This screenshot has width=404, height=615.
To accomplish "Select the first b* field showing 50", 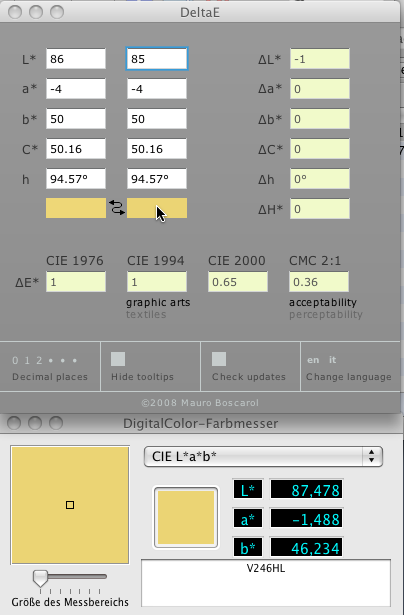I will (76, 119).
